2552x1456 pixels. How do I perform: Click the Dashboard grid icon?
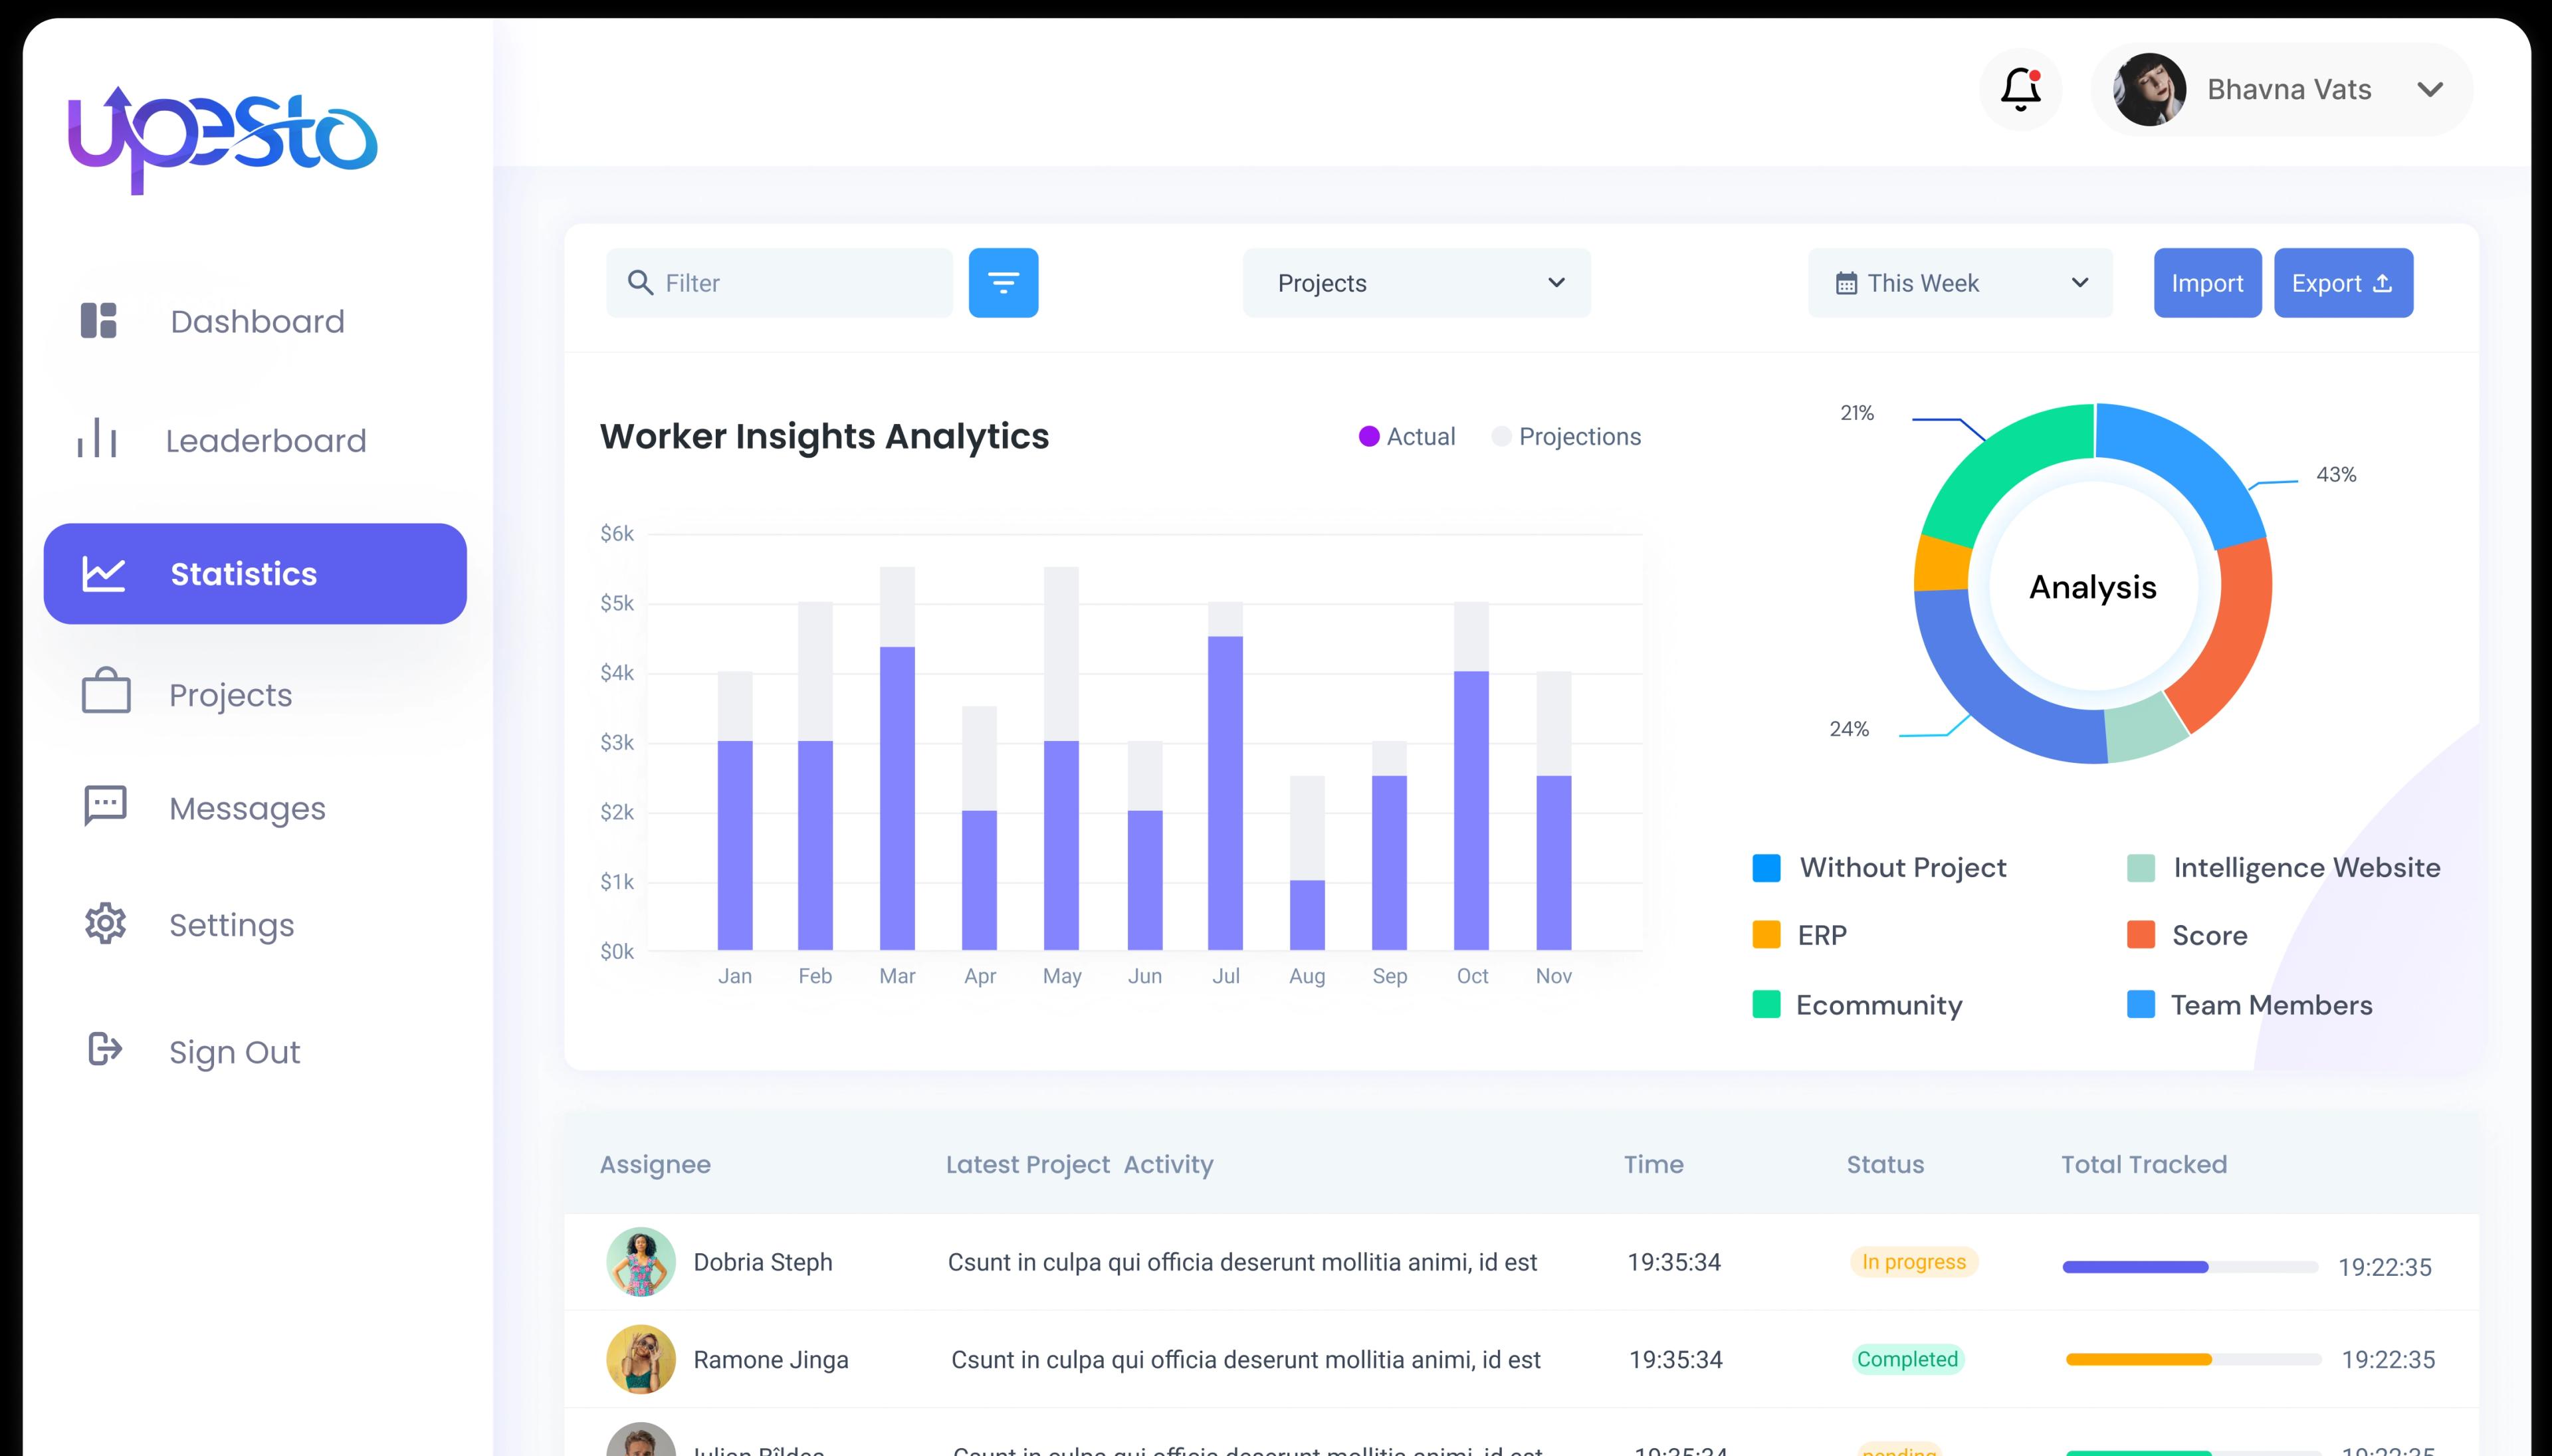tap(98, 321)
